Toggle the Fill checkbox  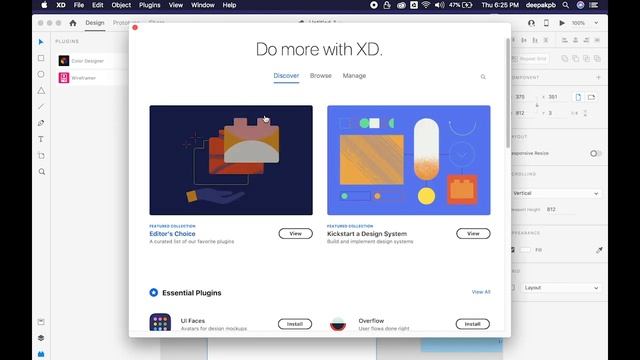click(x=513, y=250)
